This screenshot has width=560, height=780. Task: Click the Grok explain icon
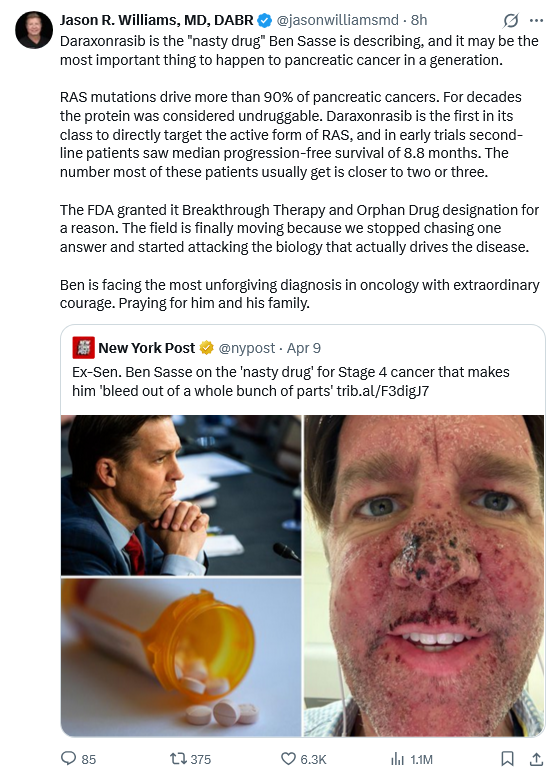tap(510, 20)
